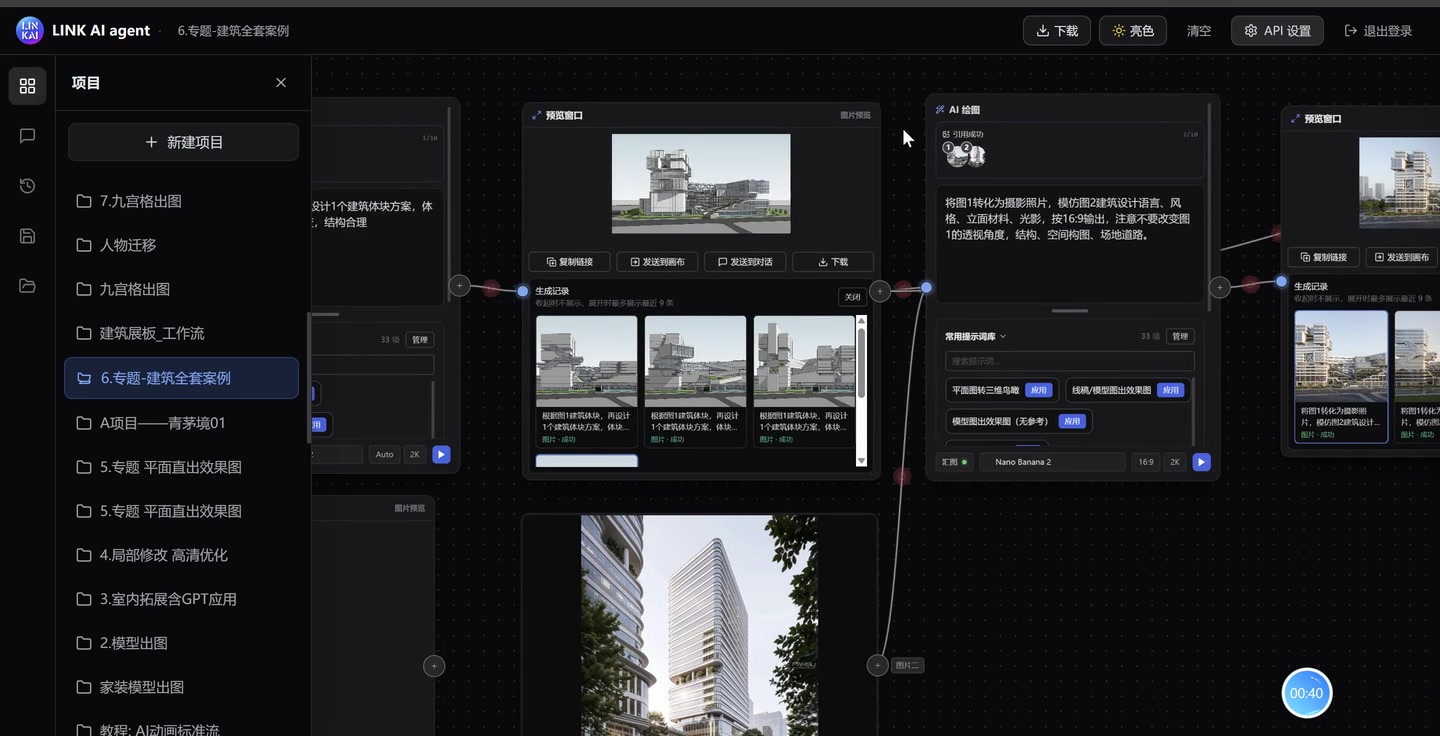The width and height of the screenshot is (1440, 736).
Task: Click the first thumbnail in 生成记录
Action: pyautogui.click(x=587, y=361)
